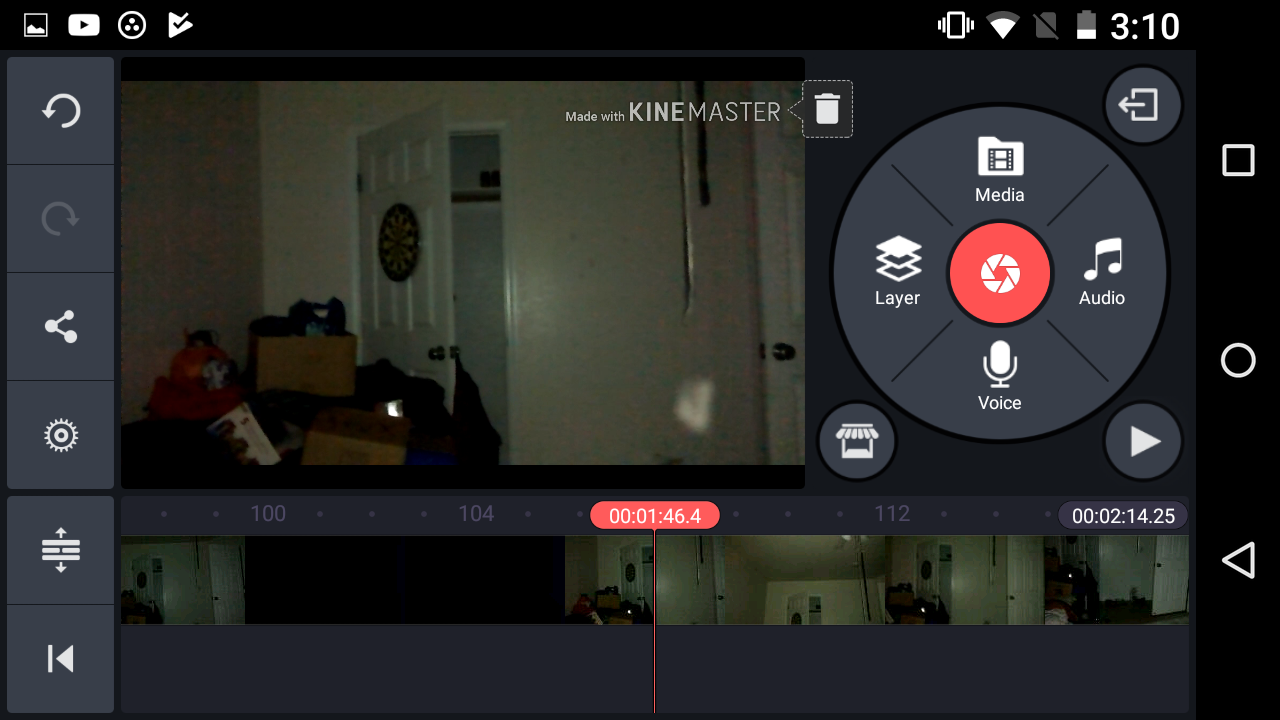Start Voice recording option
The width and height of the screenshot is (1280, 720).
pos(1000,376)
